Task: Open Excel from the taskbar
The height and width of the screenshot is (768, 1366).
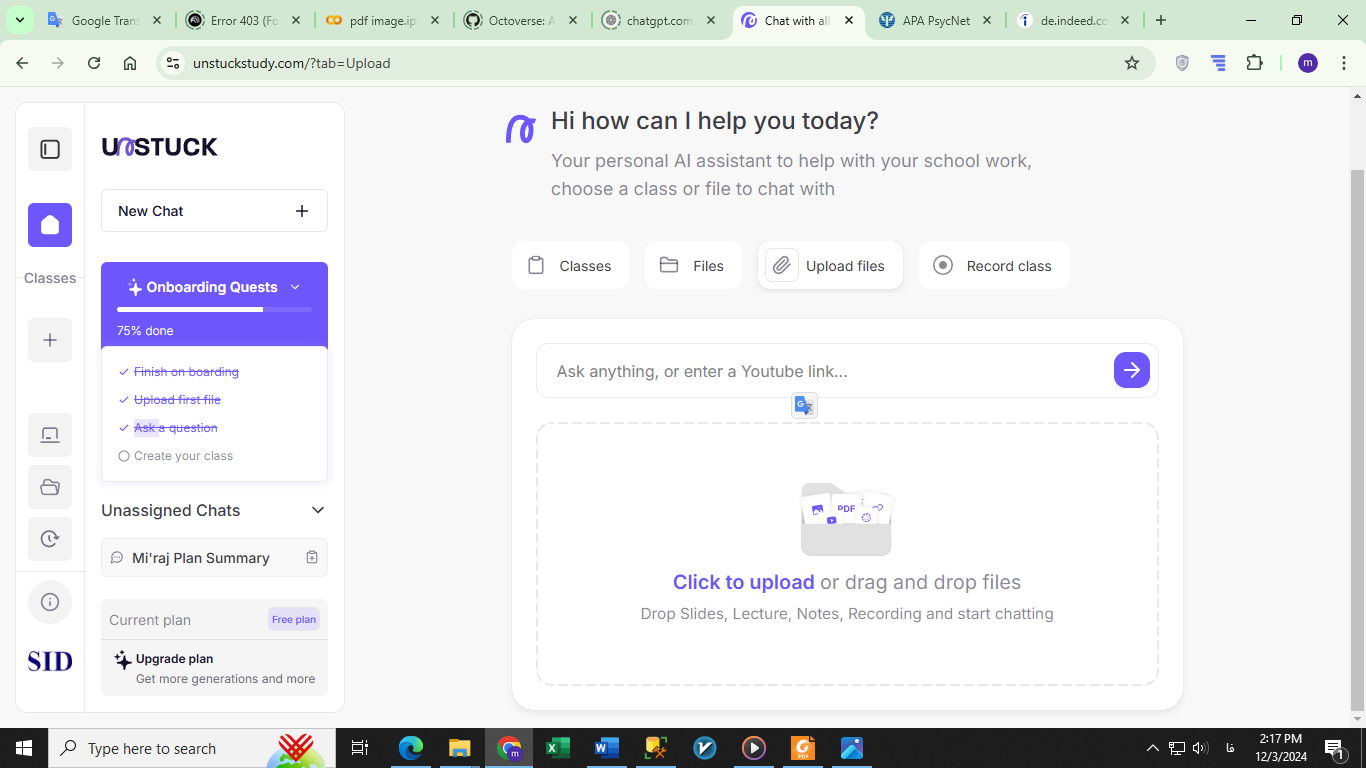Action: pos(557,748)
